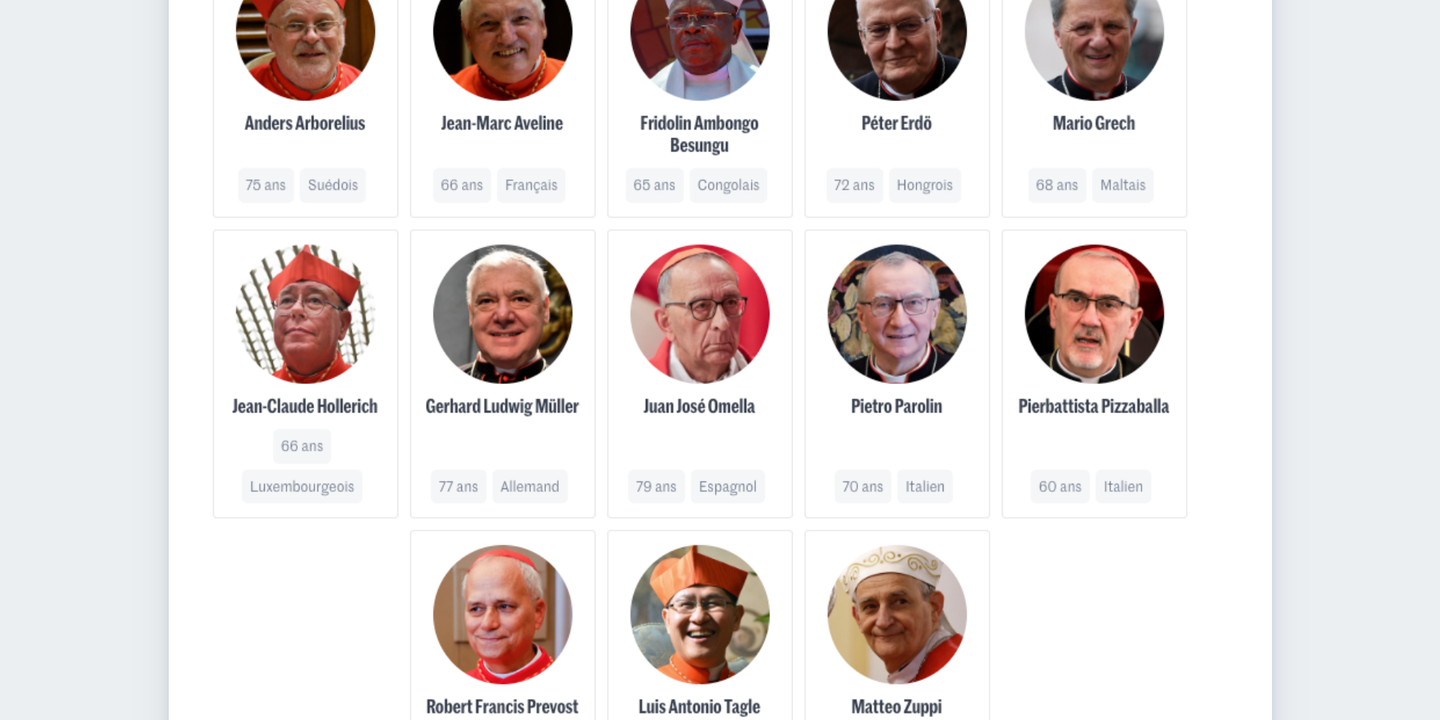Click the 79 ans age tag
The height and width of the screenshot is (720, 1440).
pyautogui.click(x=656, y=486)
